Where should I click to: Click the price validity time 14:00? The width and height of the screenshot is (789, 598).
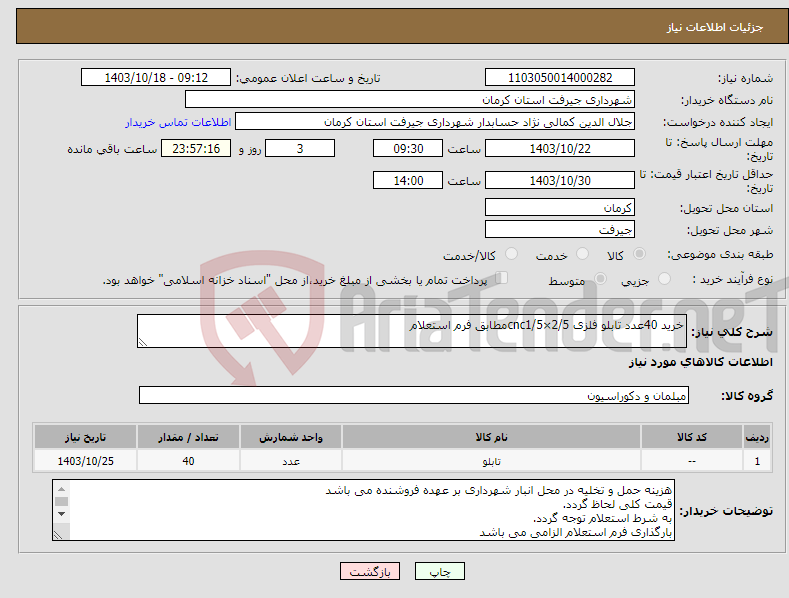408,180
